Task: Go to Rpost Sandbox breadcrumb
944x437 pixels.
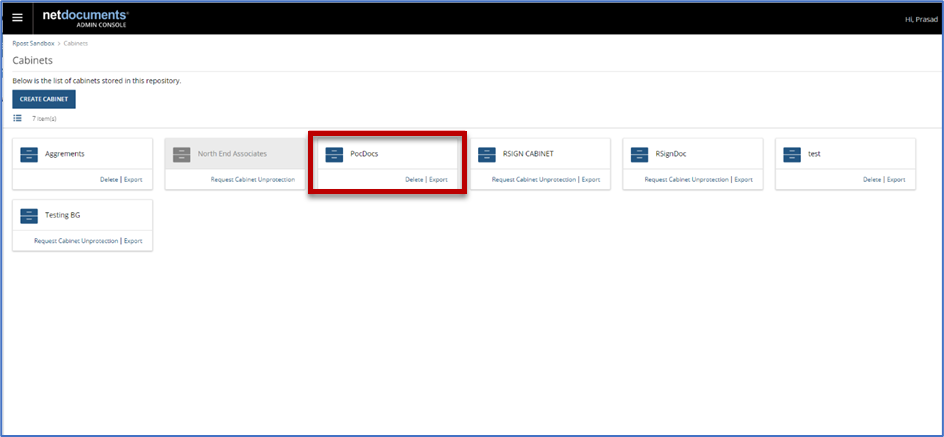Action: click(34, 44)
